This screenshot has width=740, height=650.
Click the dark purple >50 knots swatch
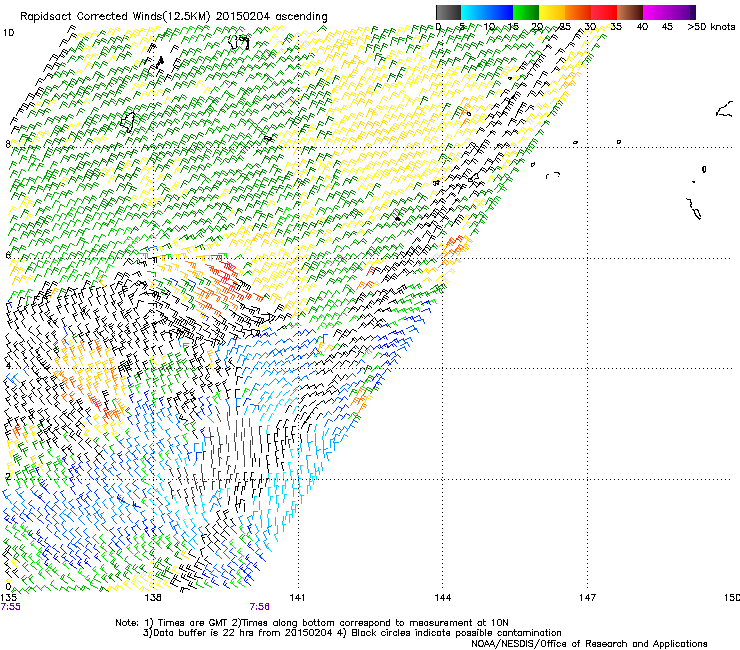coord(693,12)
